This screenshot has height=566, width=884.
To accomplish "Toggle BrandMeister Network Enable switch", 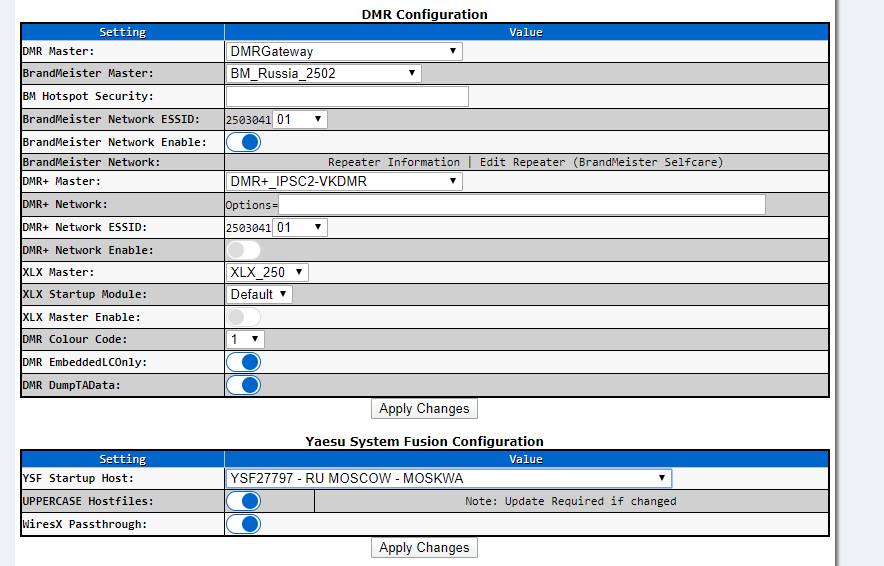I will (x=244, y=142).
